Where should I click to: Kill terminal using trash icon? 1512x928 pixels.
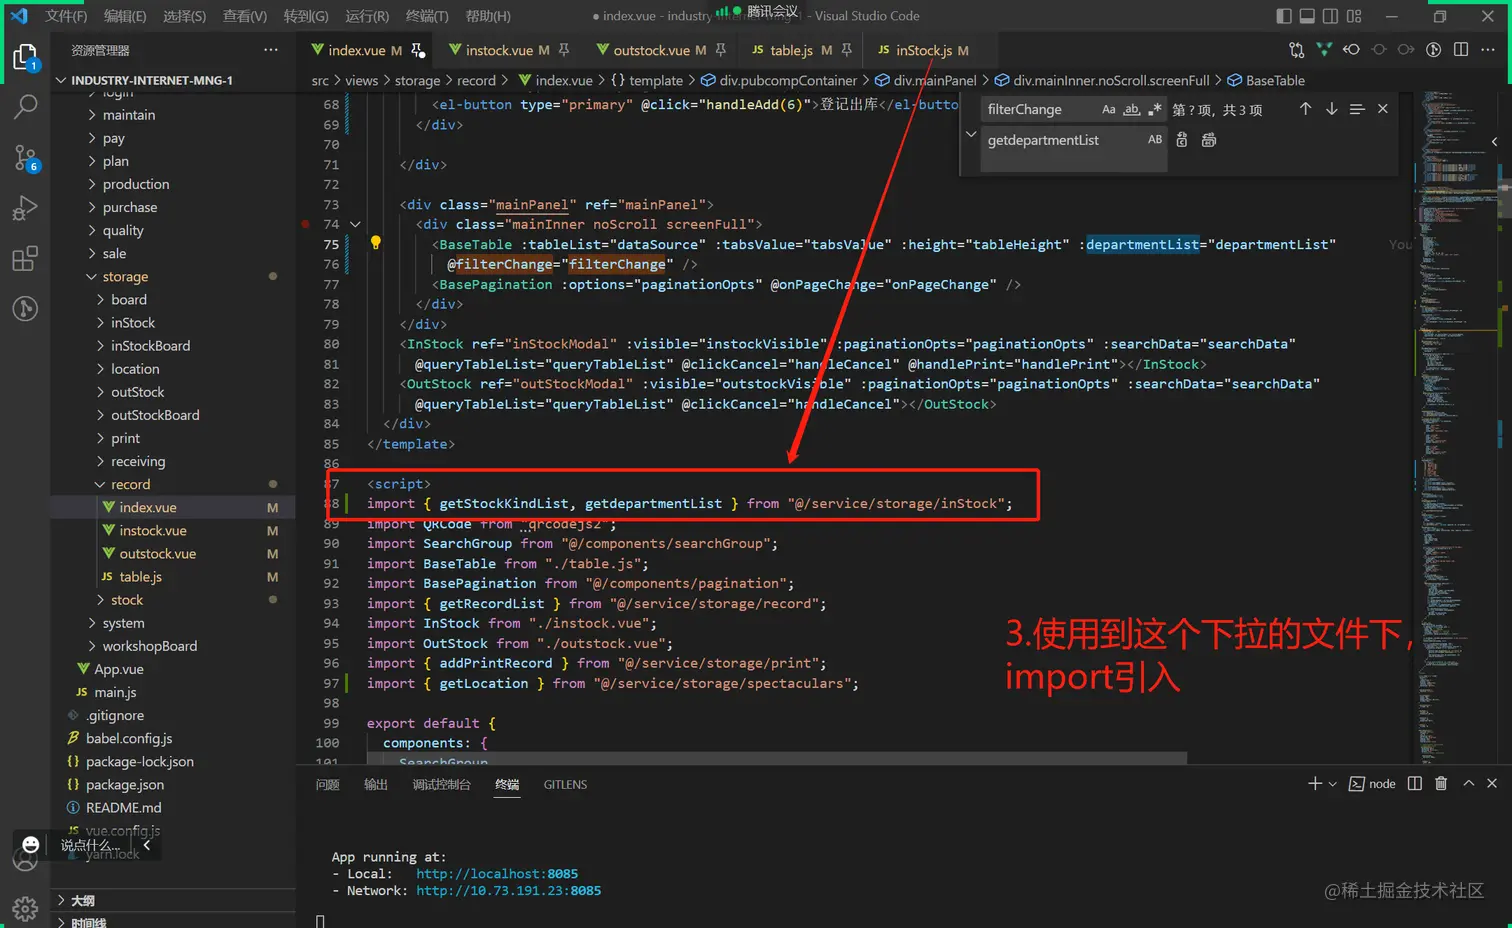[x=1441, y=784]
